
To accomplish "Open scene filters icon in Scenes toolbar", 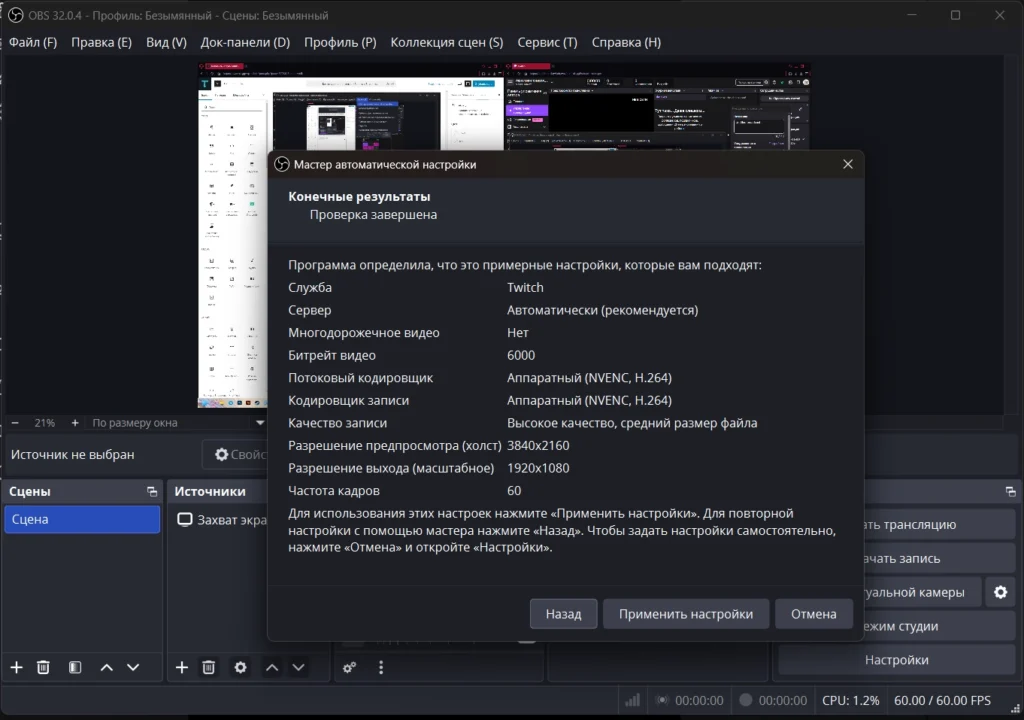I will 74,667.
